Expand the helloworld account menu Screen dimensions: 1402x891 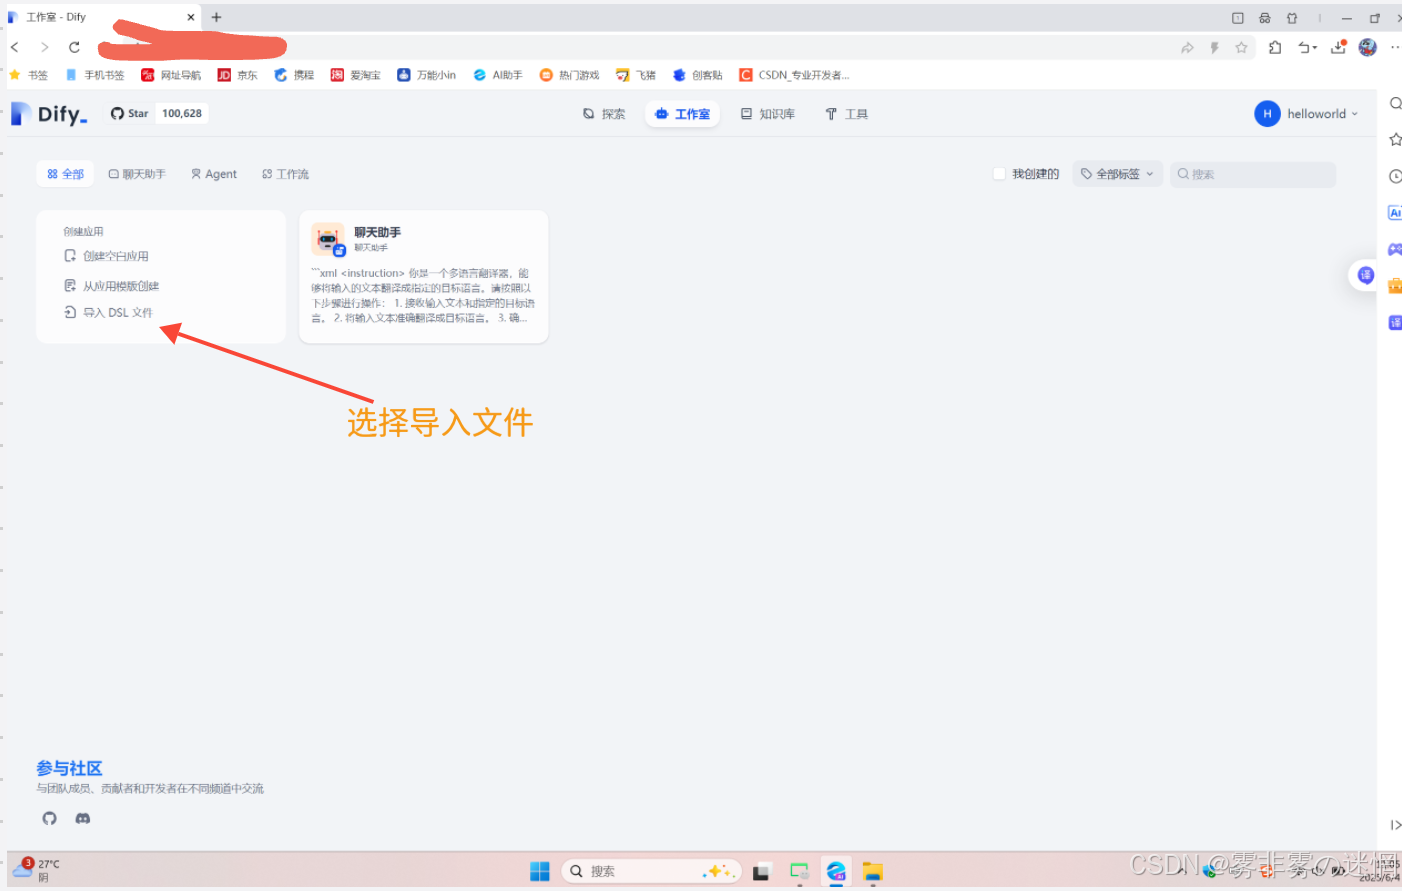coord(1306,114)
